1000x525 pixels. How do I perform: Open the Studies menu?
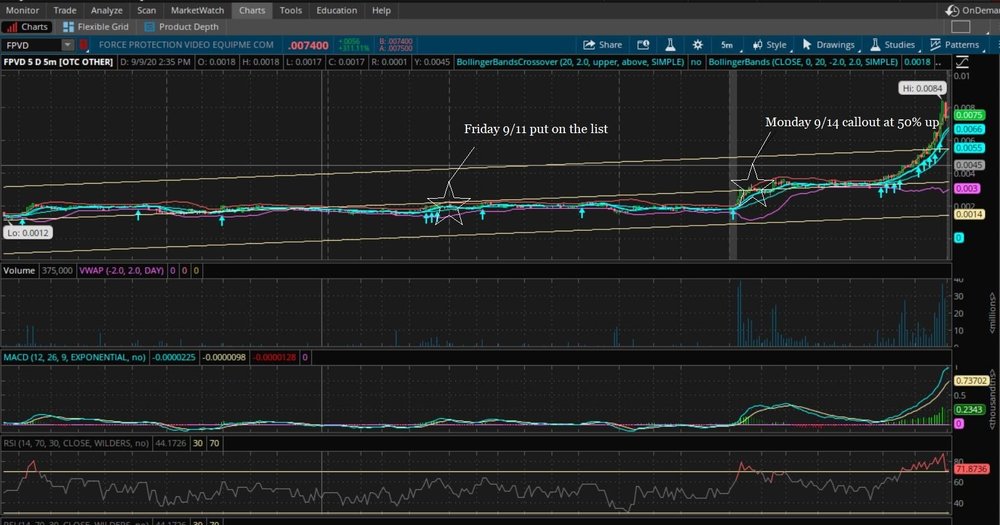(x=892, y=45)
